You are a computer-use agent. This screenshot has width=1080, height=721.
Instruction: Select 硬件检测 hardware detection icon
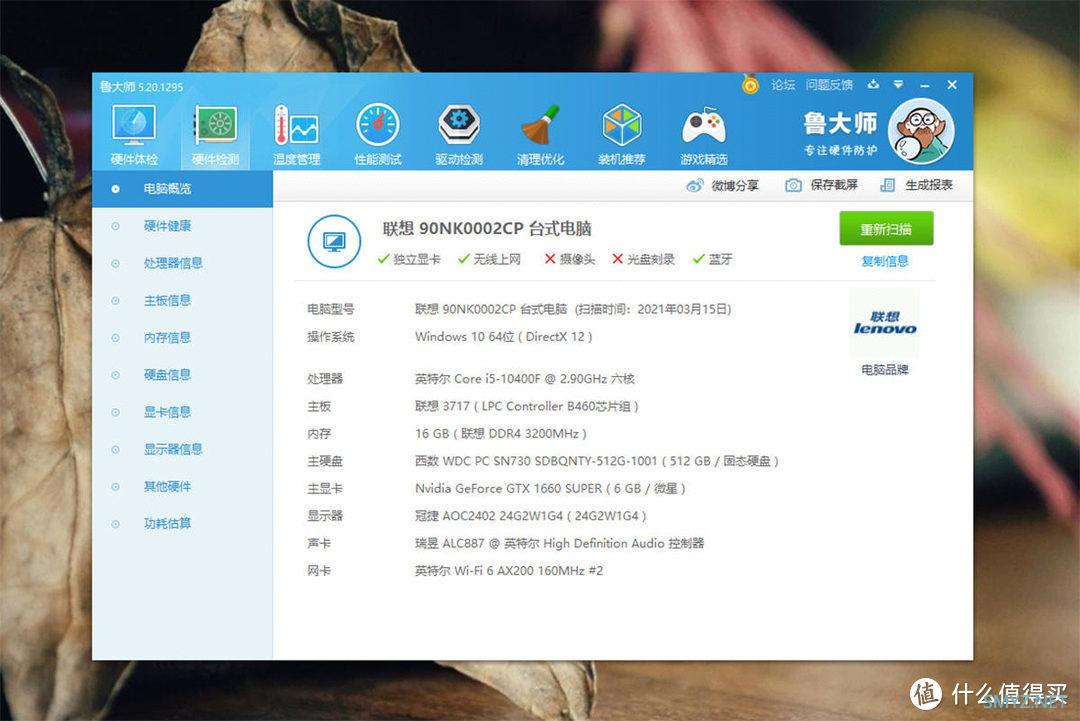[x=216, y=135]
